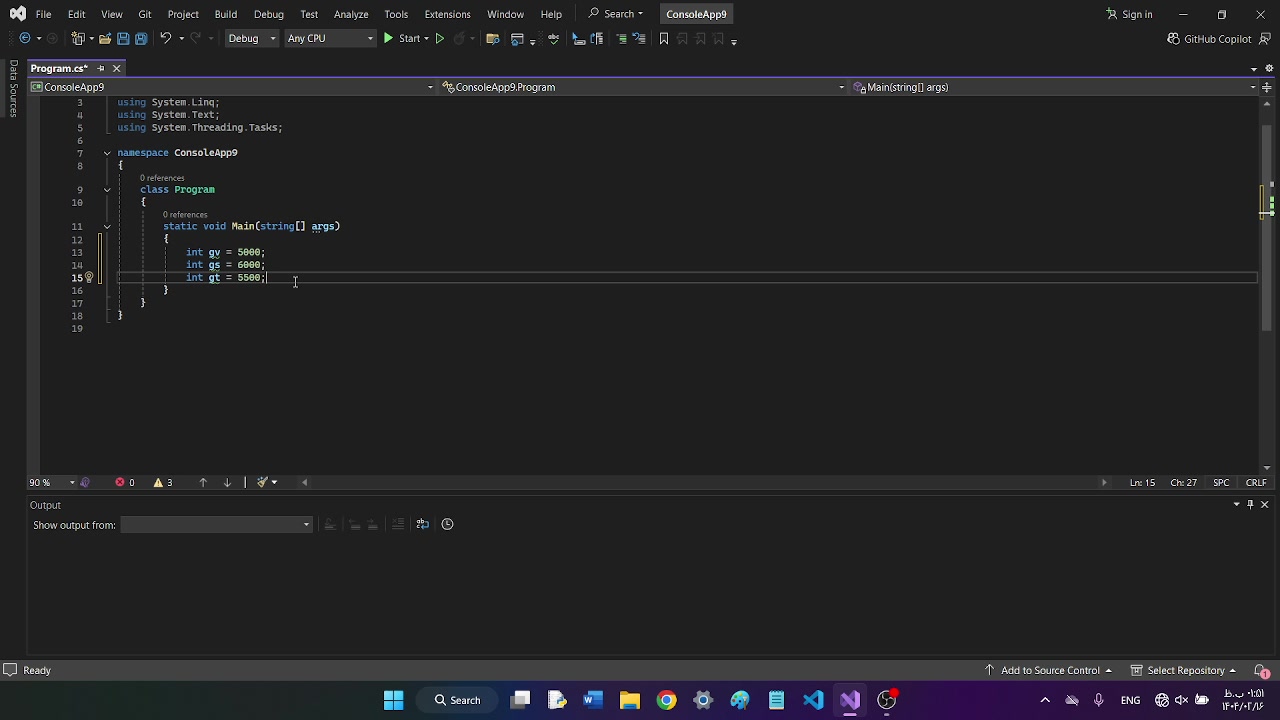The height and width of the screenshot is (720, 1280).
Task: Open the Debug menu
Action: pyautogui.click(x=269, y=14)
